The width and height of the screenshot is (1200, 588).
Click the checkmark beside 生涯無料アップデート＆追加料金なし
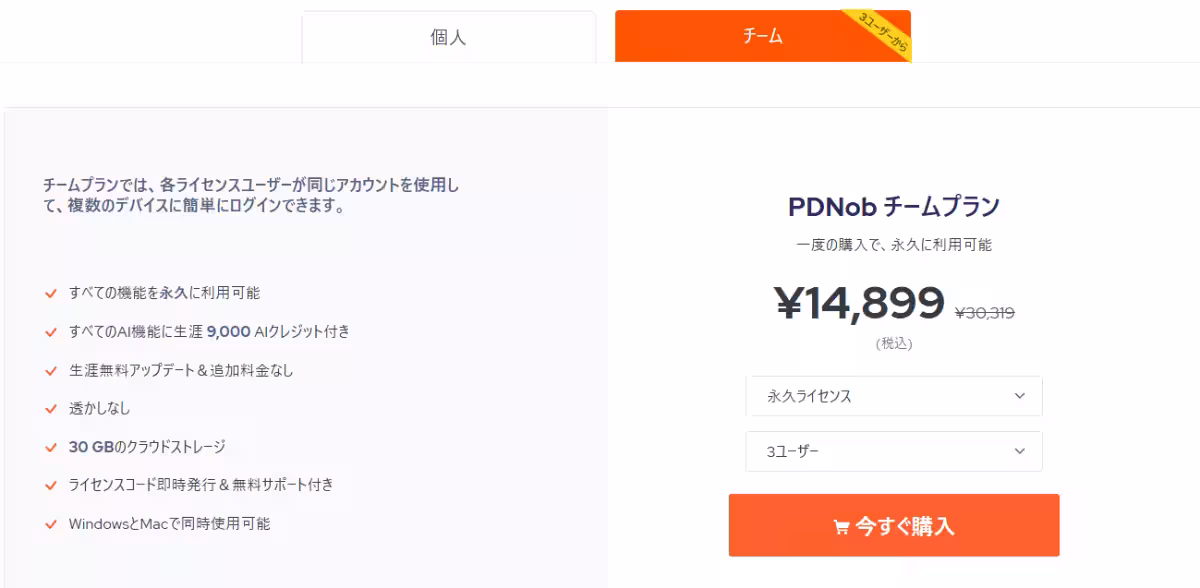tap(50, 370)
